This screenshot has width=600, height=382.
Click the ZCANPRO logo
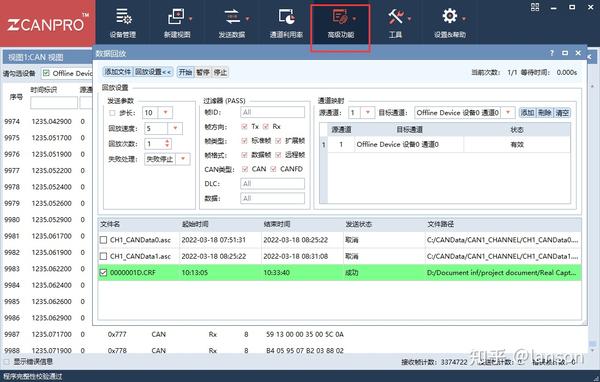[x=47, y=23]
